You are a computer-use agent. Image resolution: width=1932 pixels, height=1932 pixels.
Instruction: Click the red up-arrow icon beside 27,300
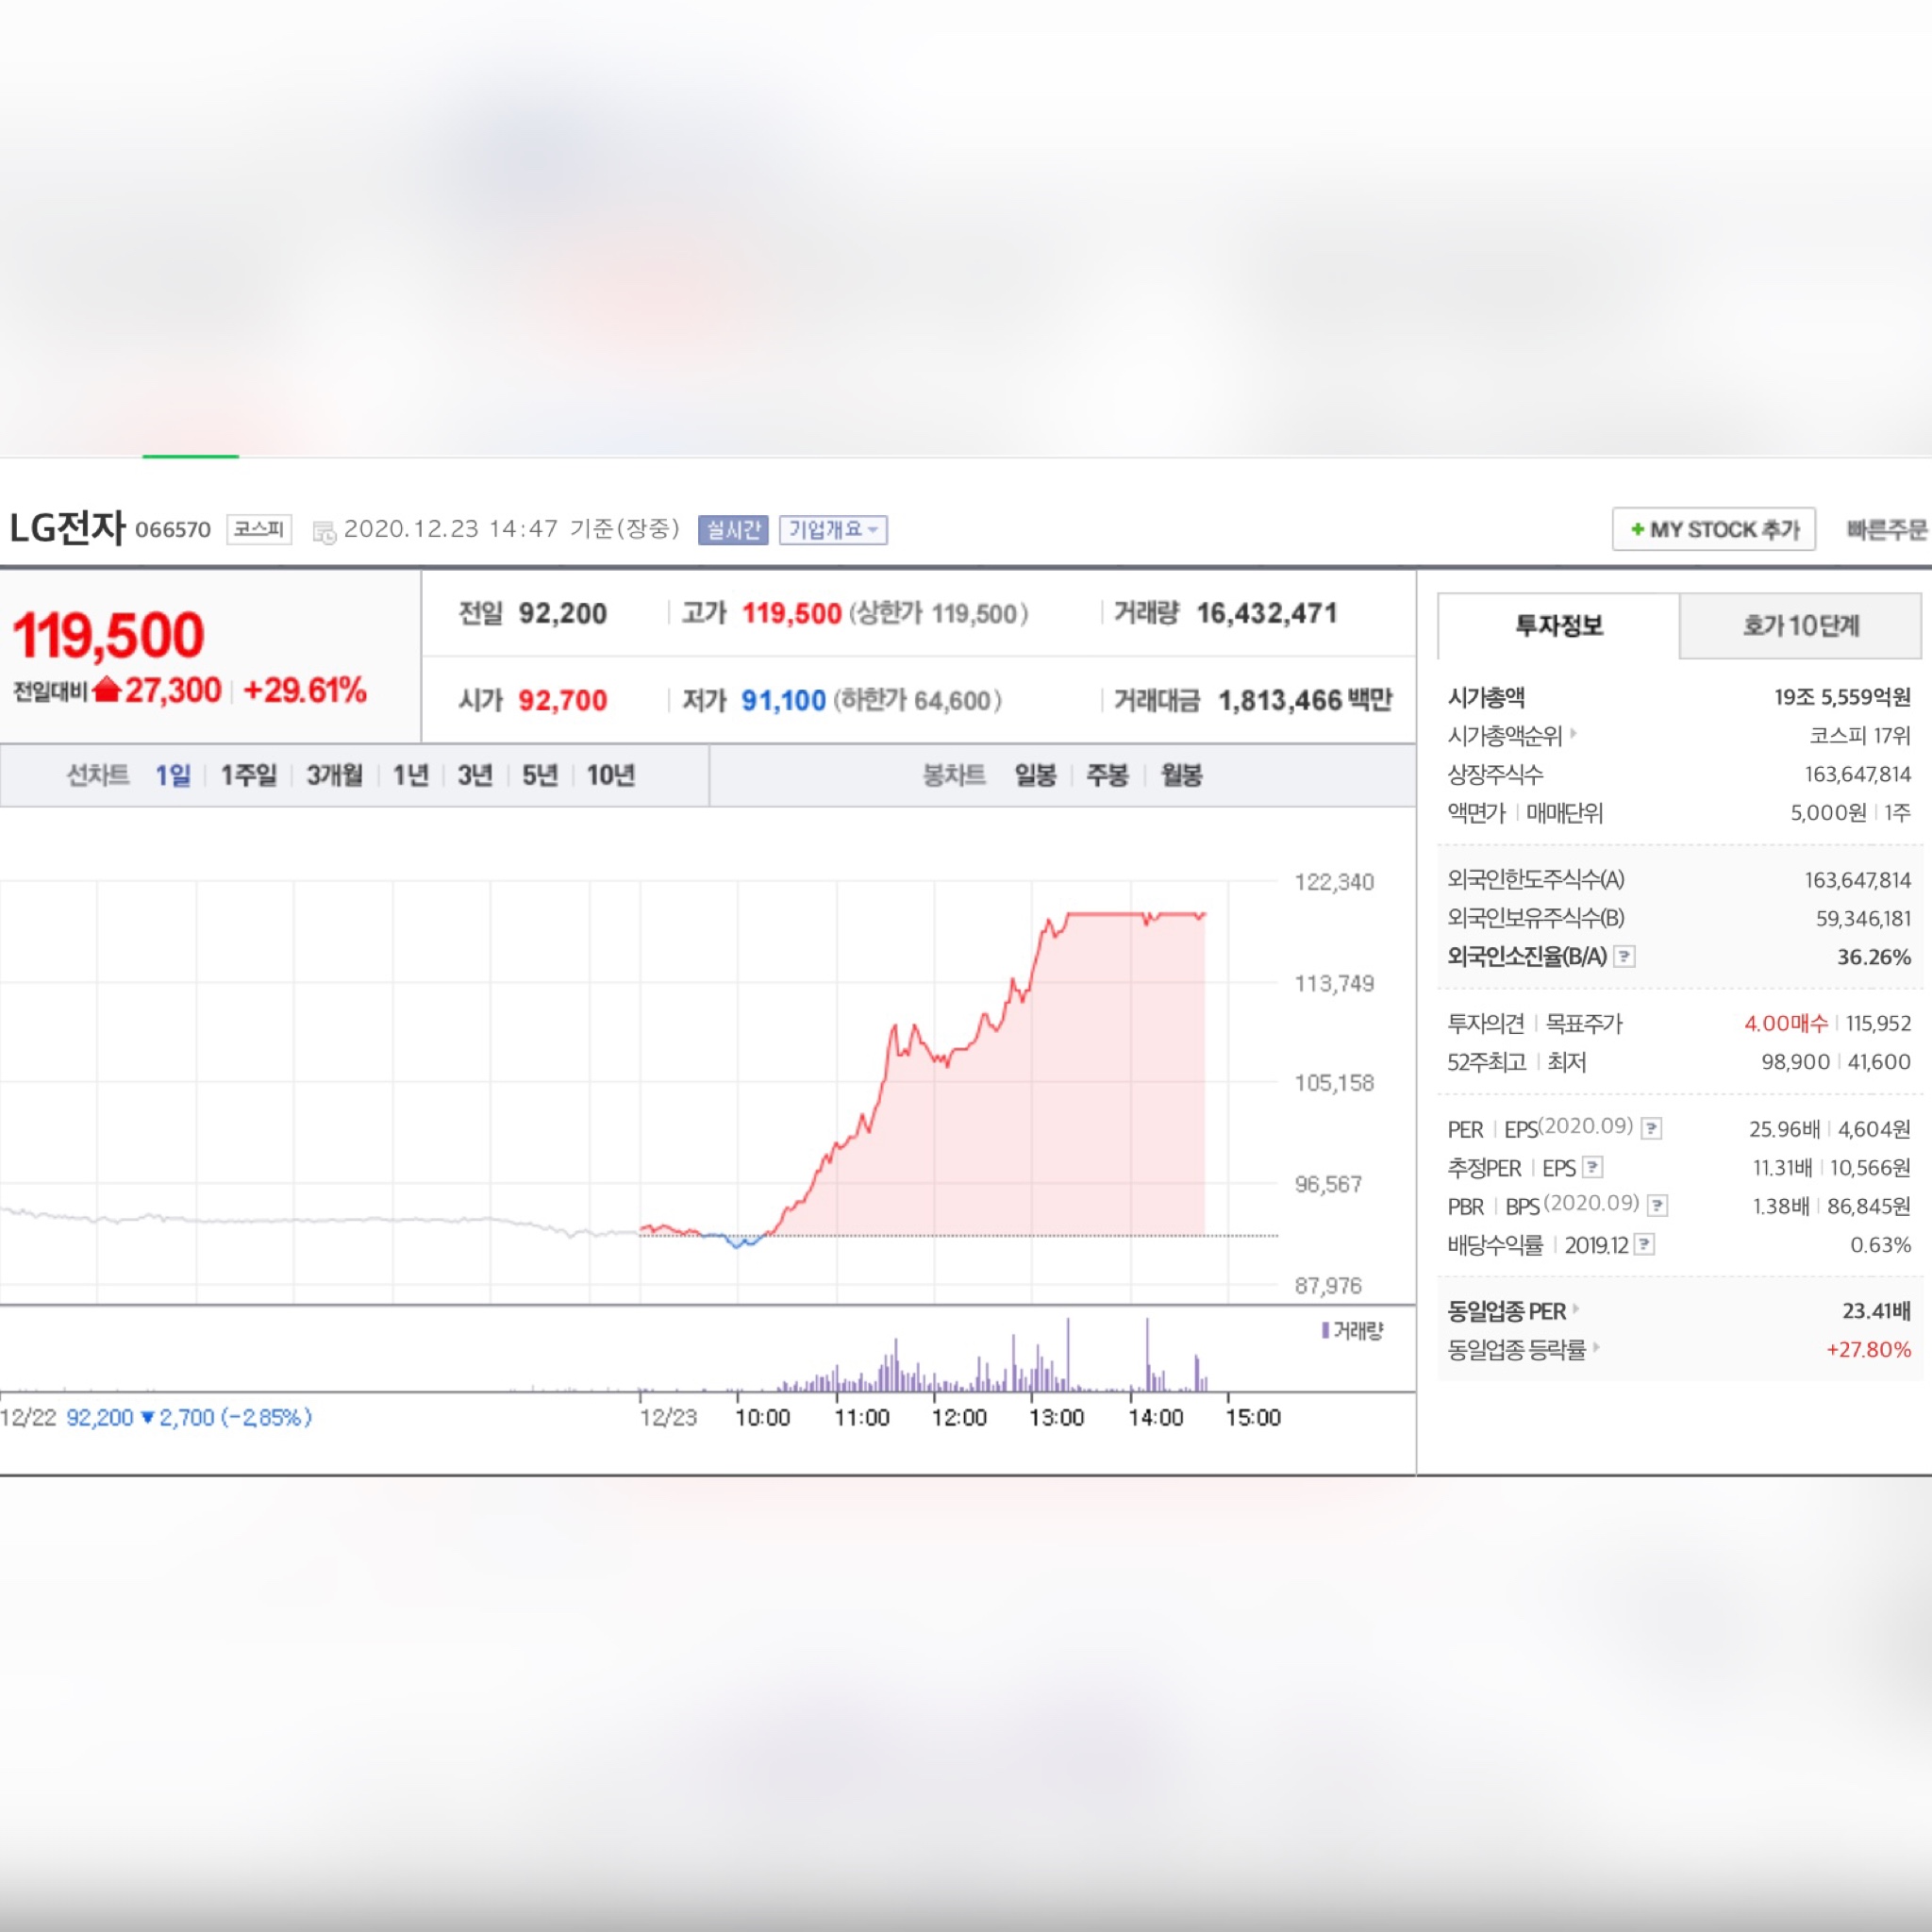click(x=106, y=690)
